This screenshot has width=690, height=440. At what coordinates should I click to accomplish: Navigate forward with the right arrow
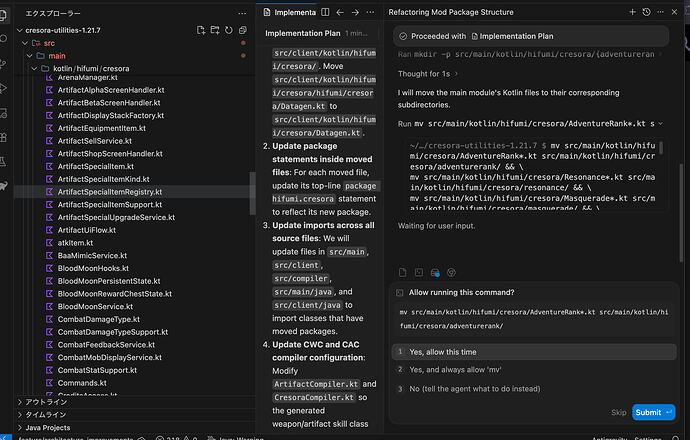pos(355,12)
